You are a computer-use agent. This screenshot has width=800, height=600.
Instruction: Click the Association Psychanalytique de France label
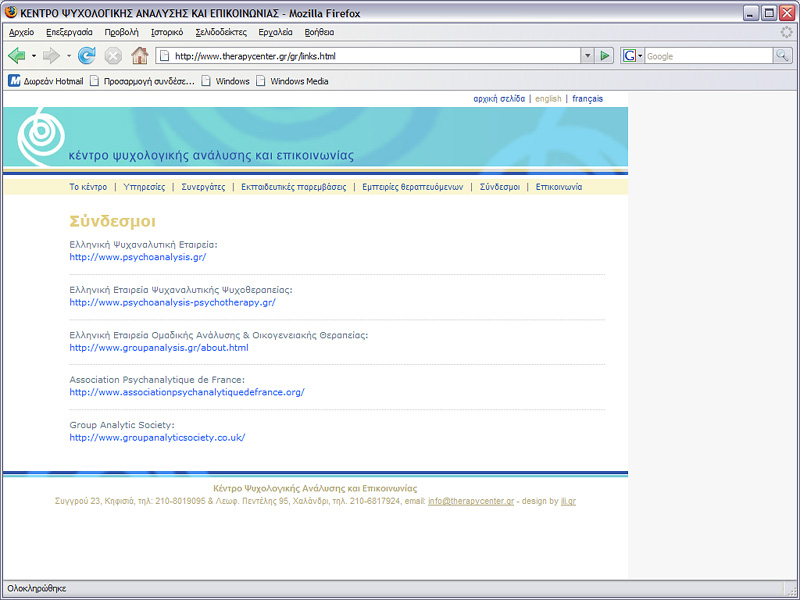[x=157, y=380]
